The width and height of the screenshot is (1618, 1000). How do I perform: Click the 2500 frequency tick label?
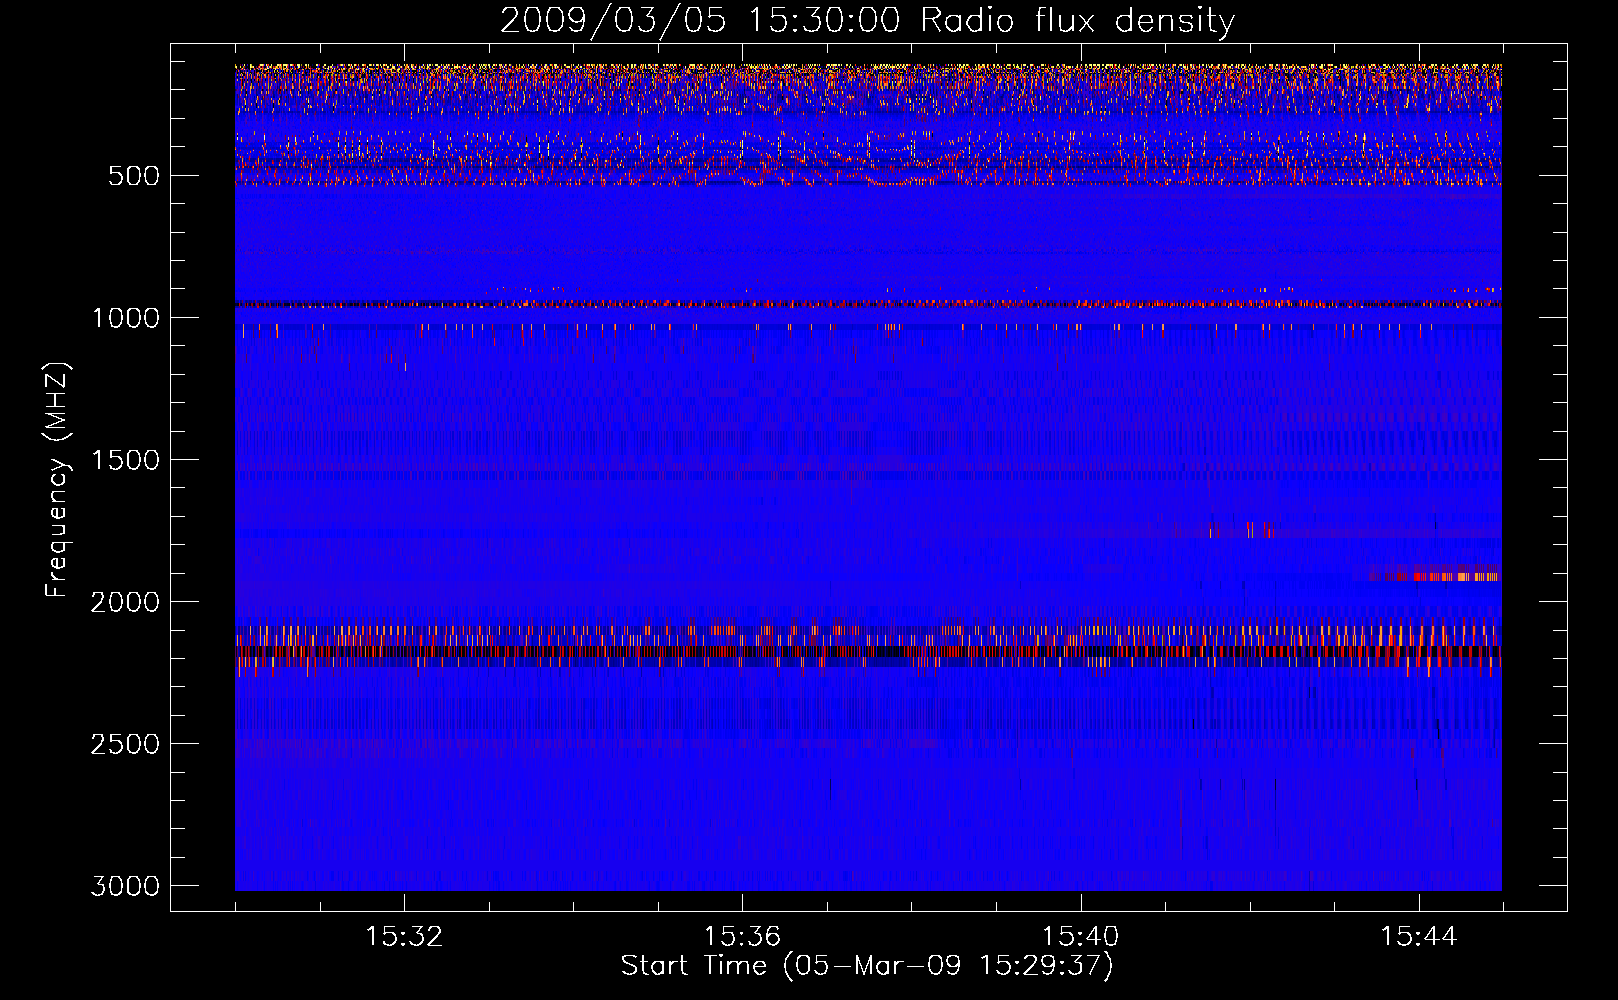(x=125, y=744)
